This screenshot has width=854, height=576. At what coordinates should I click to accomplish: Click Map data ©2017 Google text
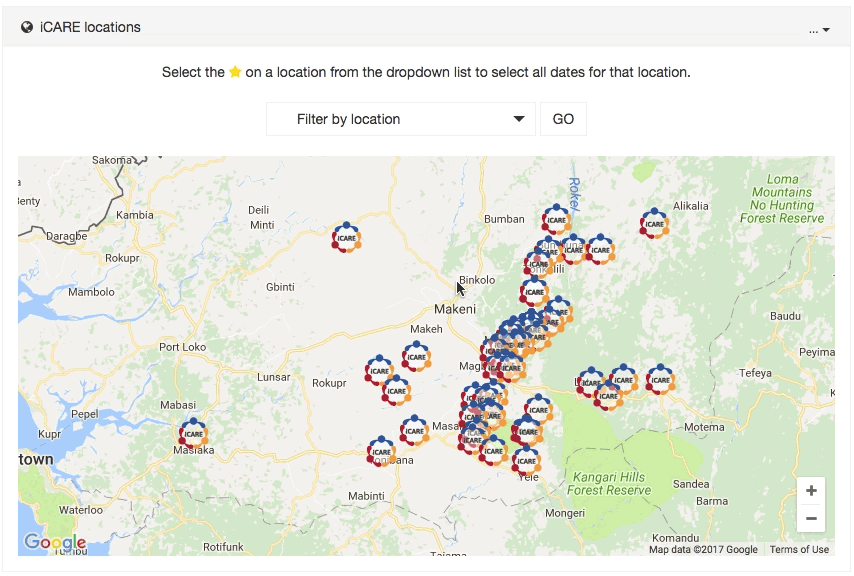703,549
